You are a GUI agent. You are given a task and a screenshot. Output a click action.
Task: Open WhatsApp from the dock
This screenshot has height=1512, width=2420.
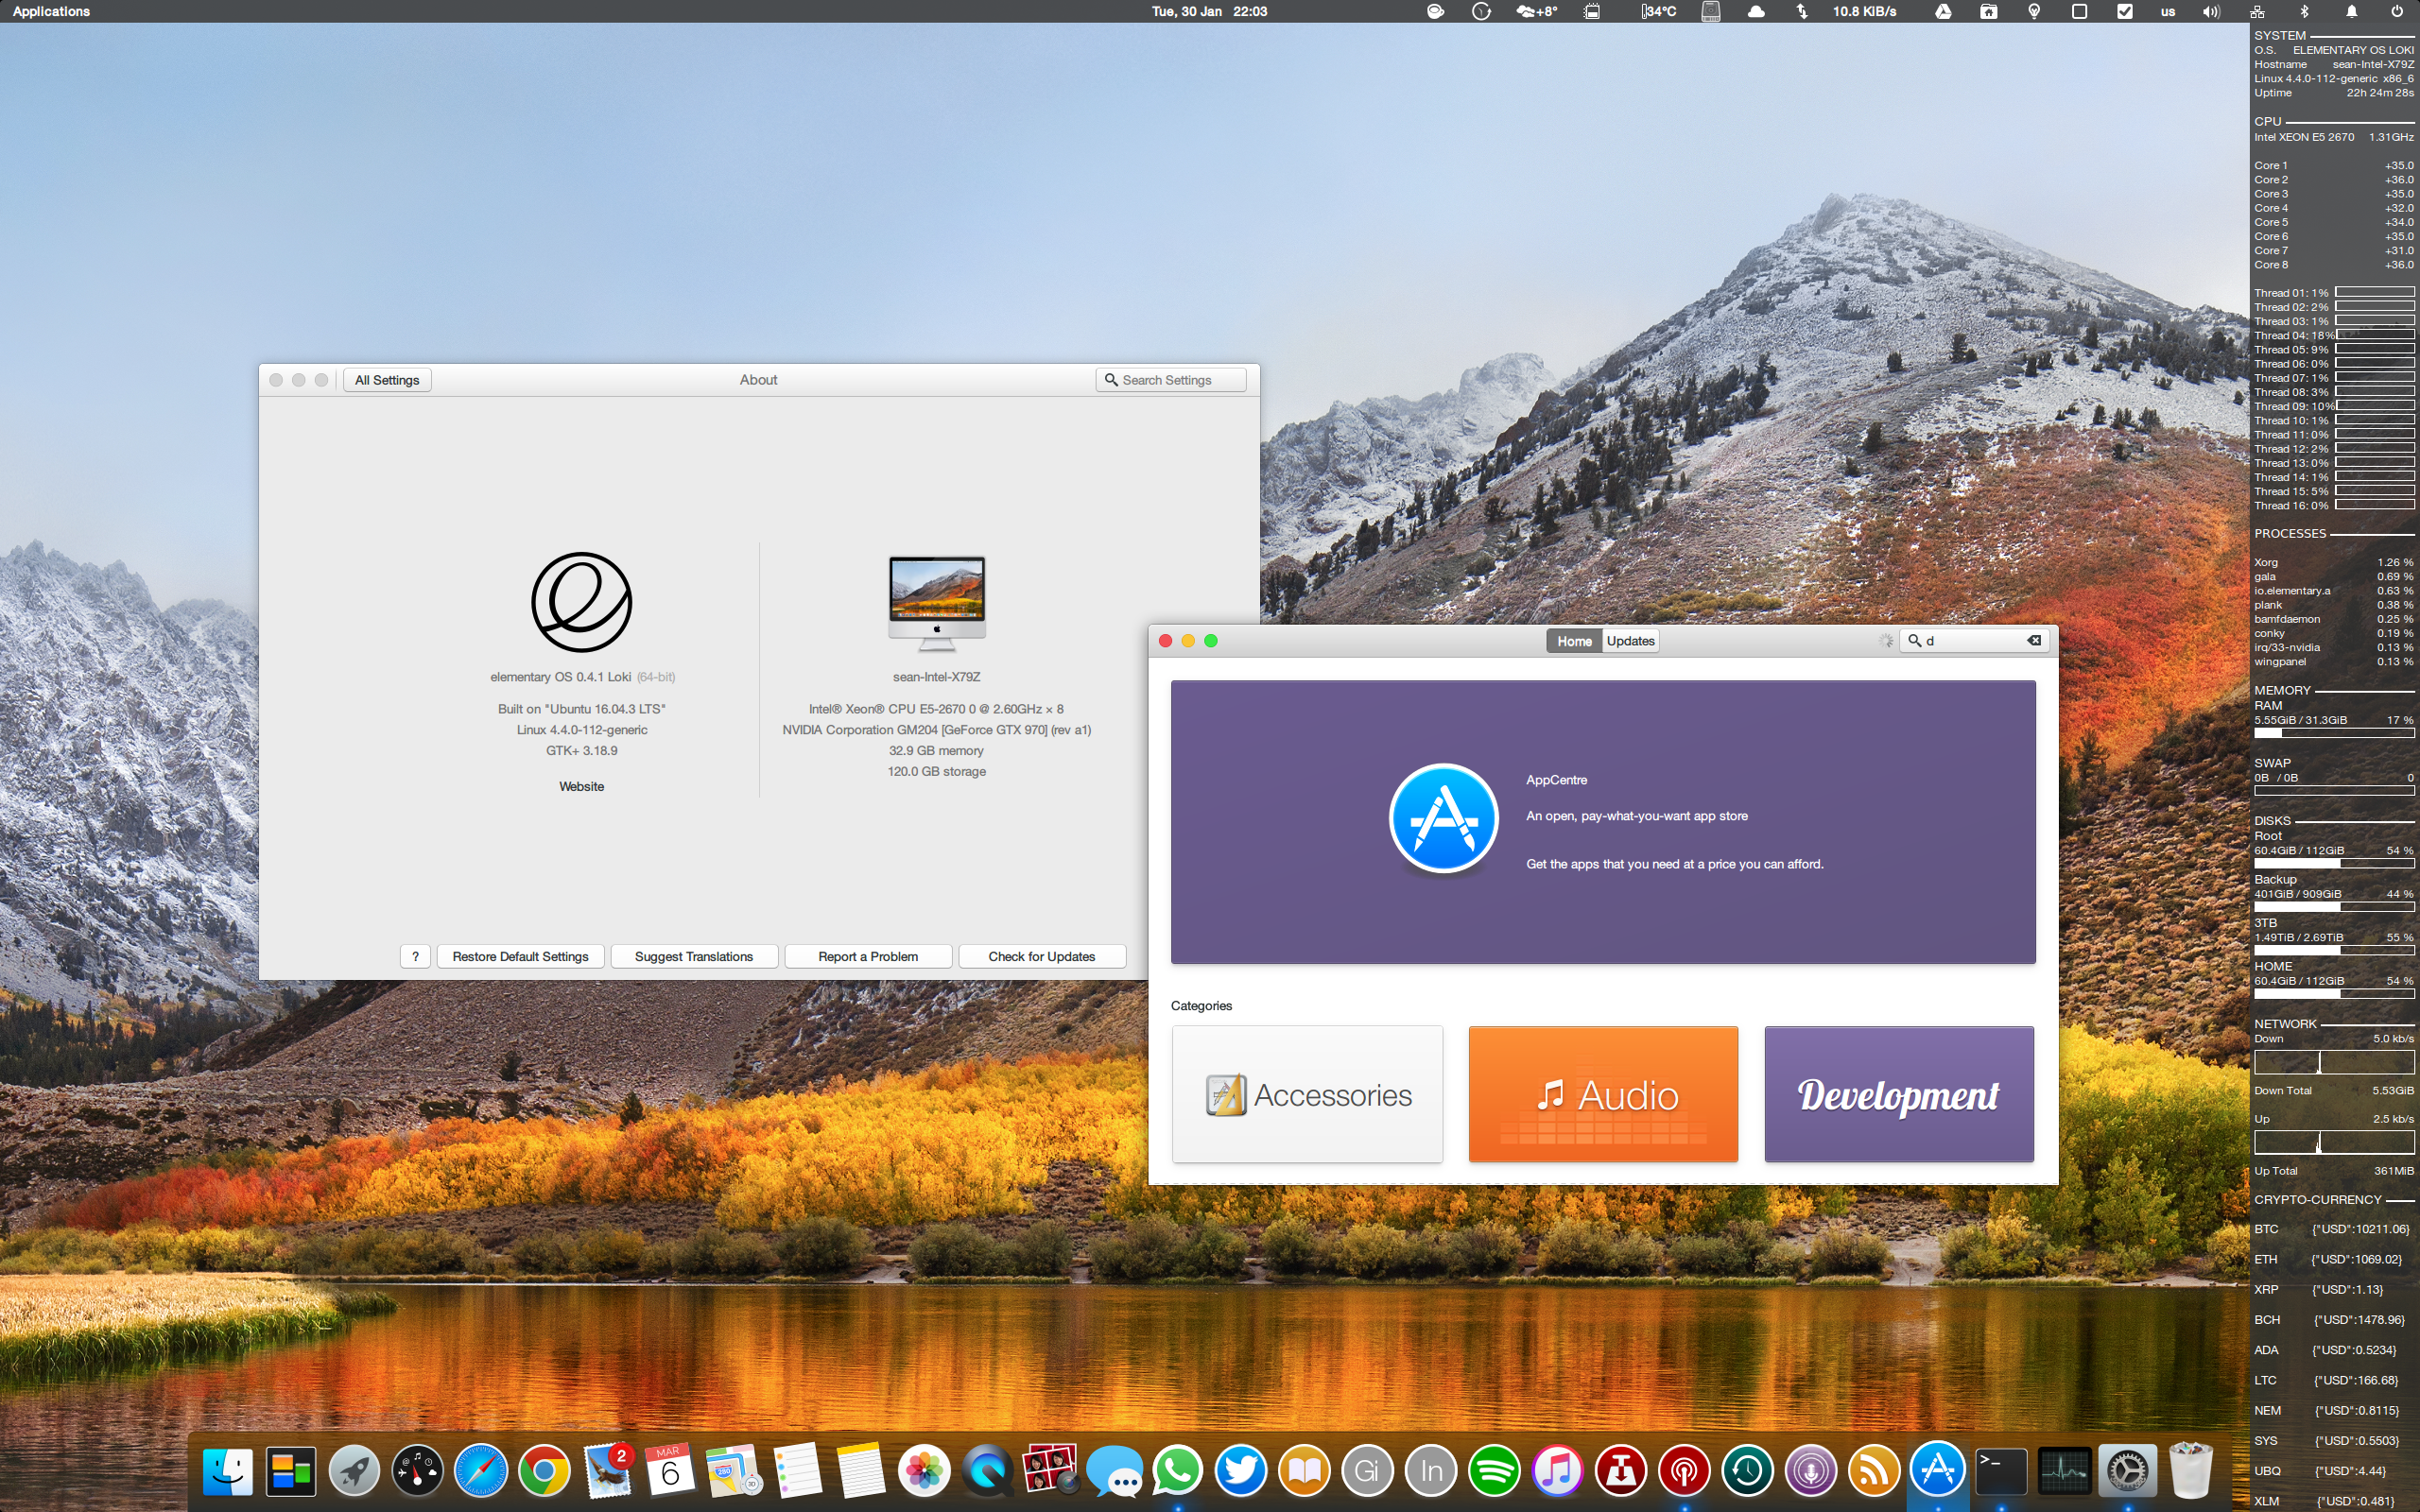[1177, 1471]
